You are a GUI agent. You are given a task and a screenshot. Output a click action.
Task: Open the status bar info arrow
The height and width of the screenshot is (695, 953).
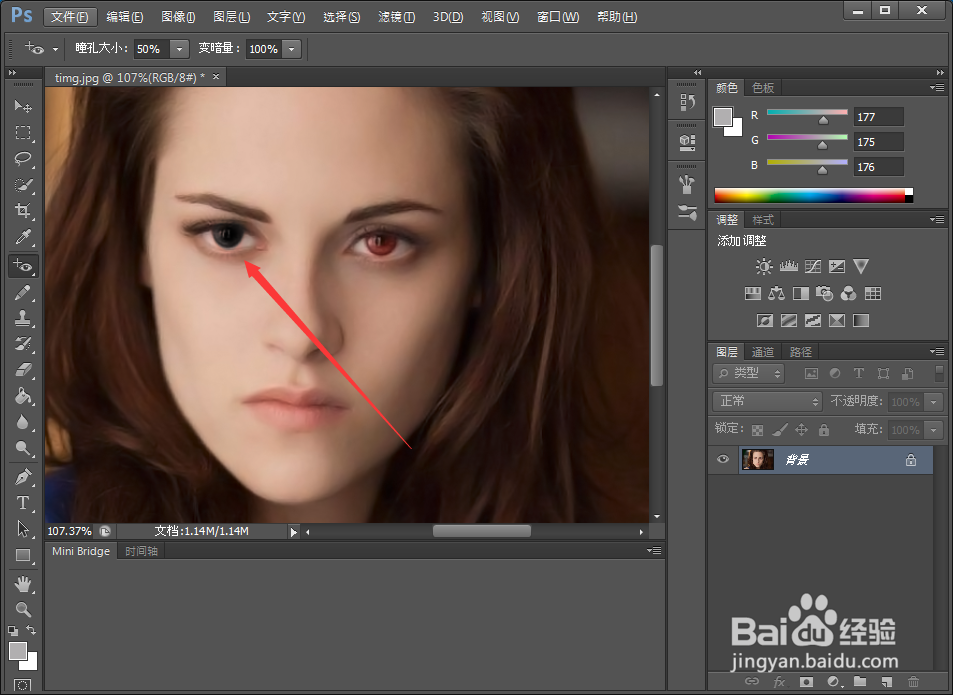coord(294,532)
